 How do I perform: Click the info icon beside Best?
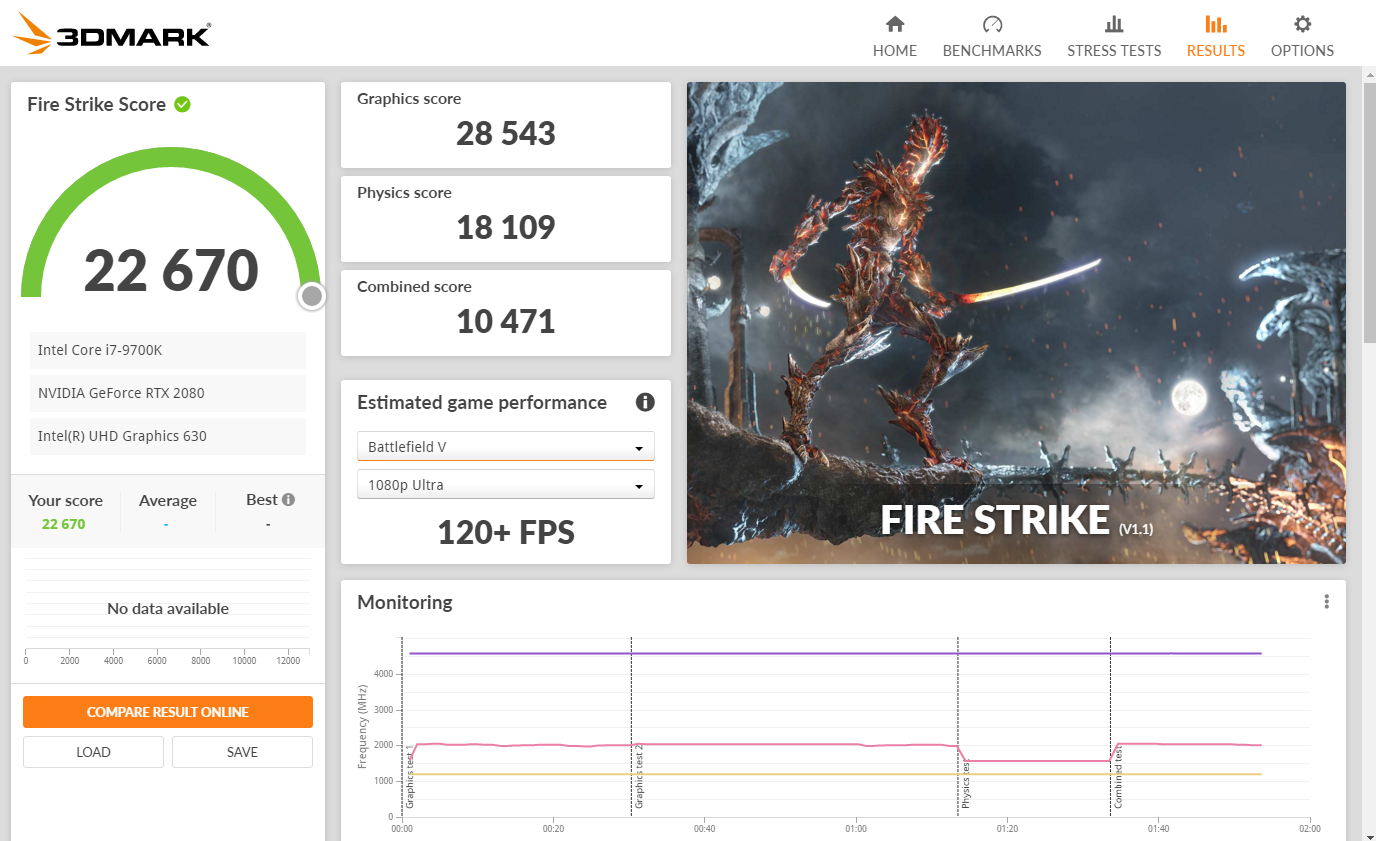pos(288,499)
